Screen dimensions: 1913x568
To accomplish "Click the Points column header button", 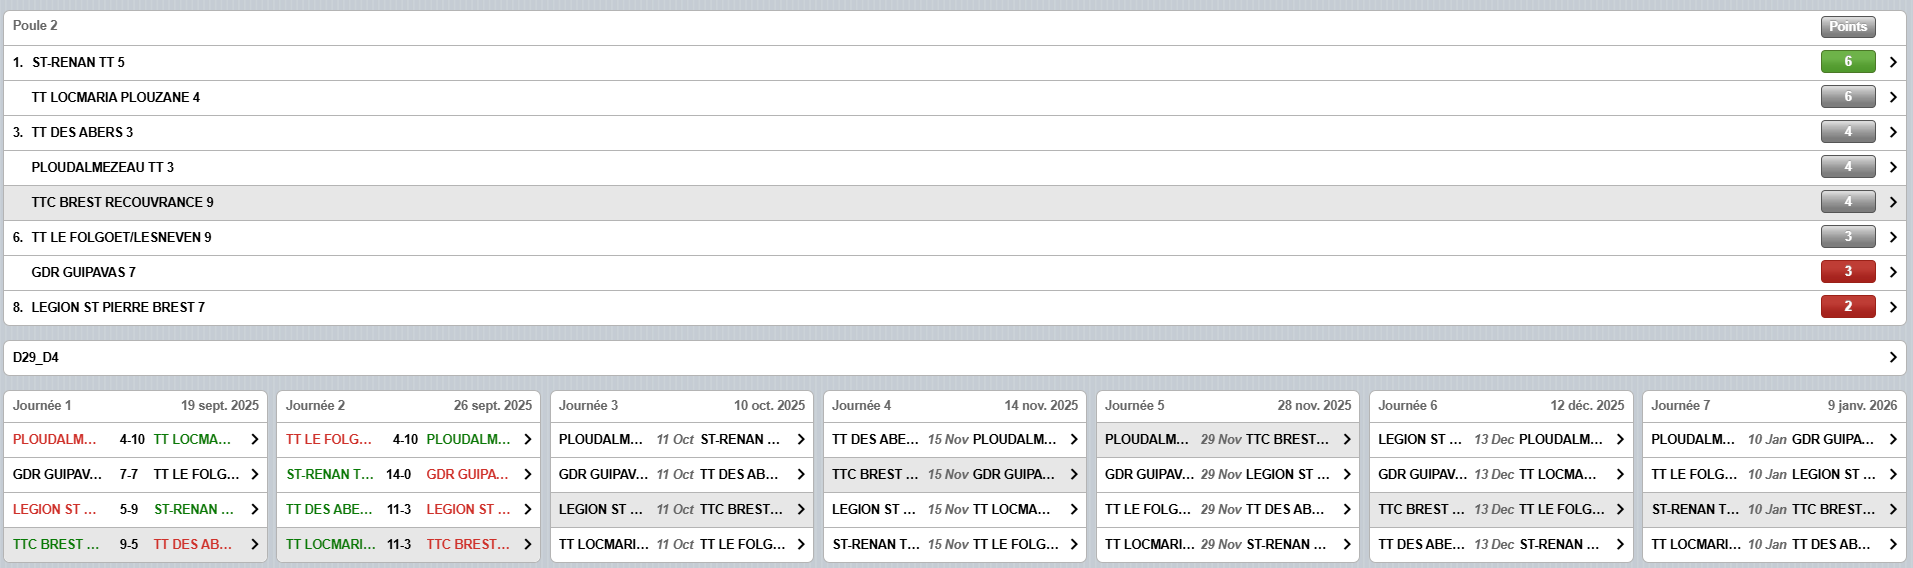I will [x=1847, y=27].
